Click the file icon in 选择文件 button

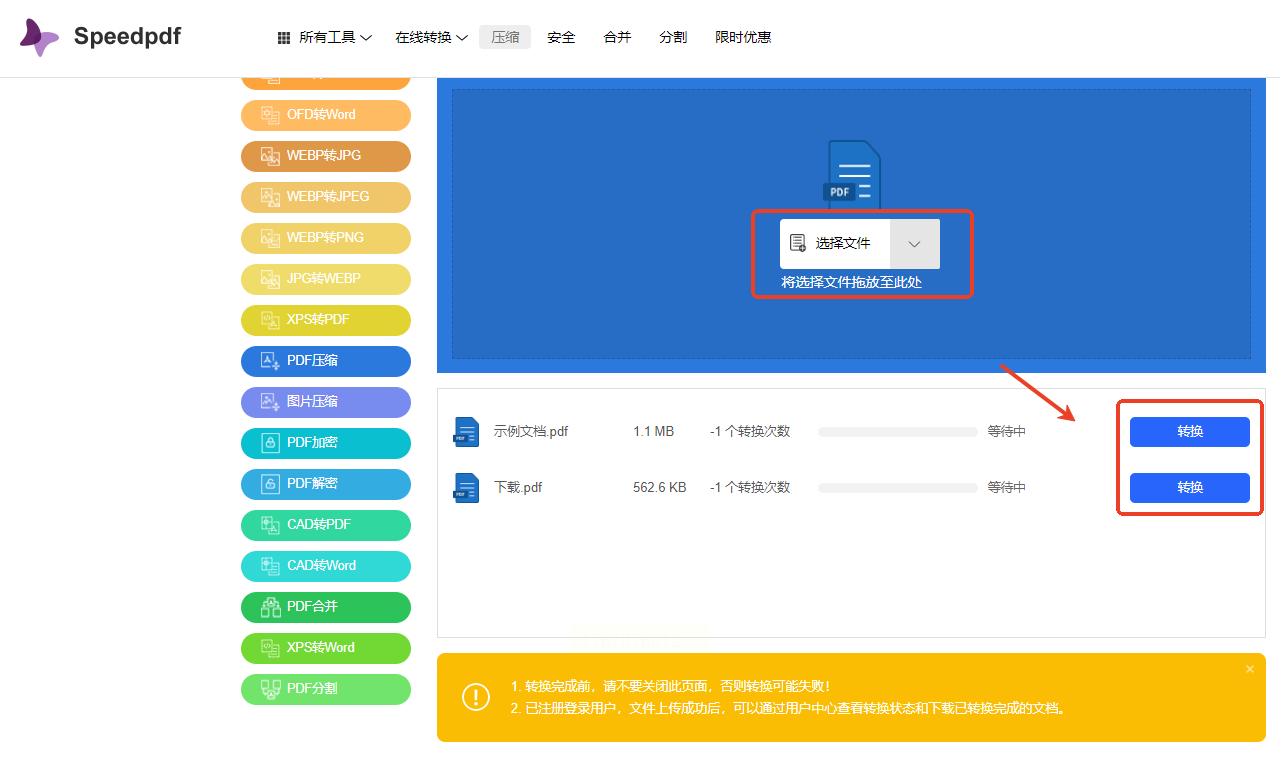click(x=798, y=243)
